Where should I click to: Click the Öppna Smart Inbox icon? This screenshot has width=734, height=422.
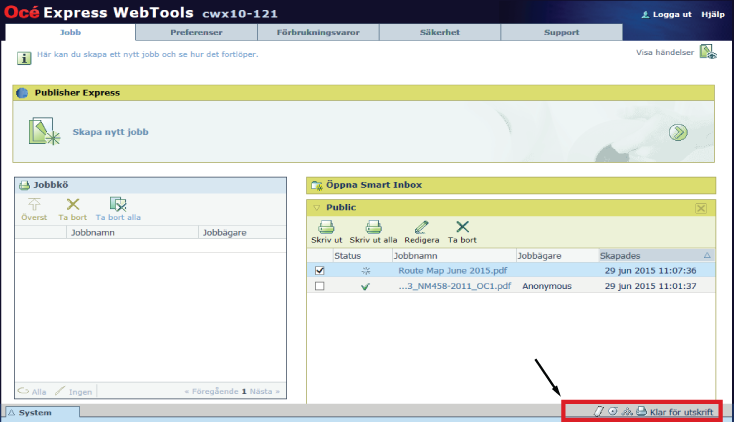(317, 185)
